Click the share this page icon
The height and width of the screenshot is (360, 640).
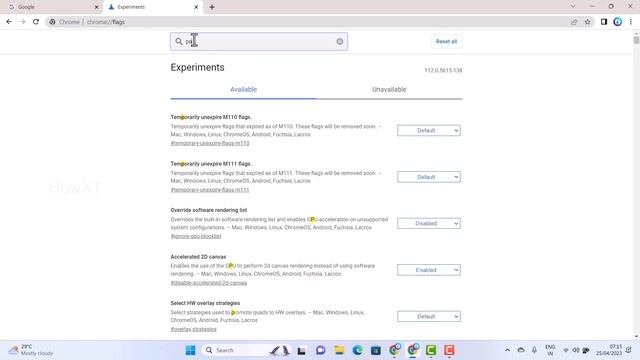pos(574,22)
